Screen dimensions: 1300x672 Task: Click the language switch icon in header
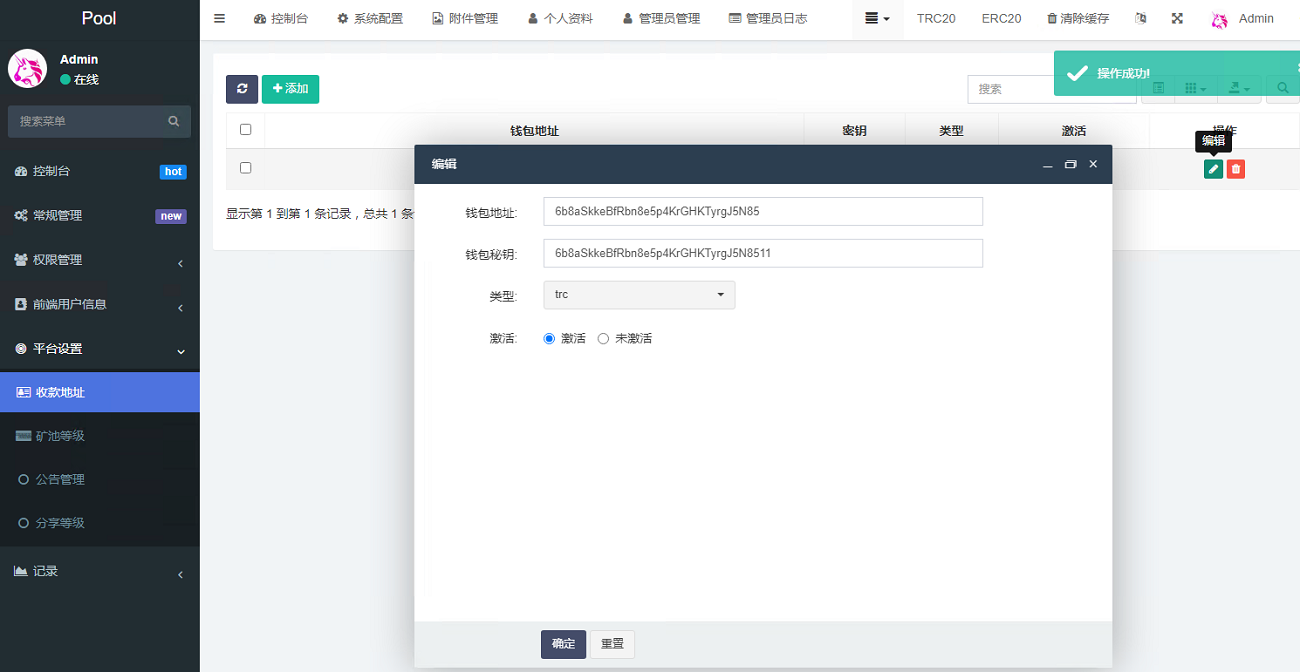(1141, 18)
